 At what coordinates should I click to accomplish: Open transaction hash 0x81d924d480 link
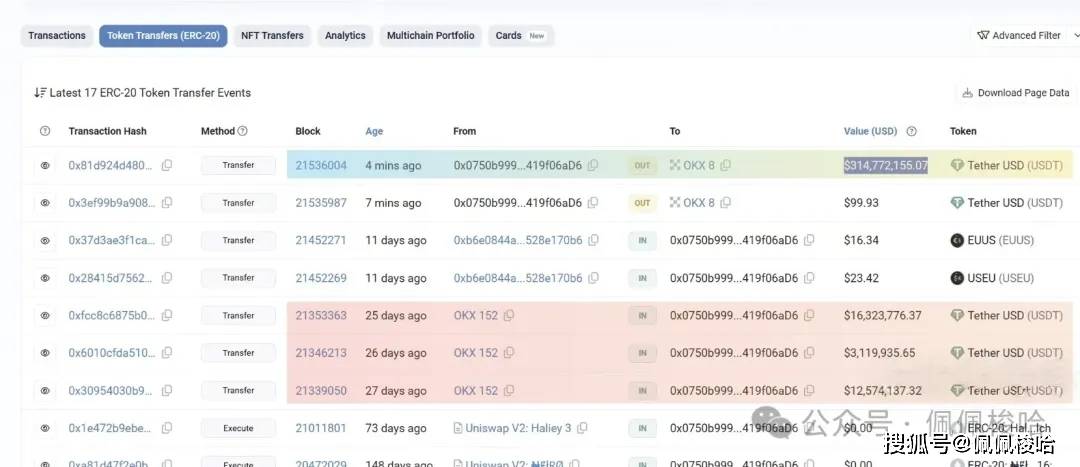click(x=112, y=165)
